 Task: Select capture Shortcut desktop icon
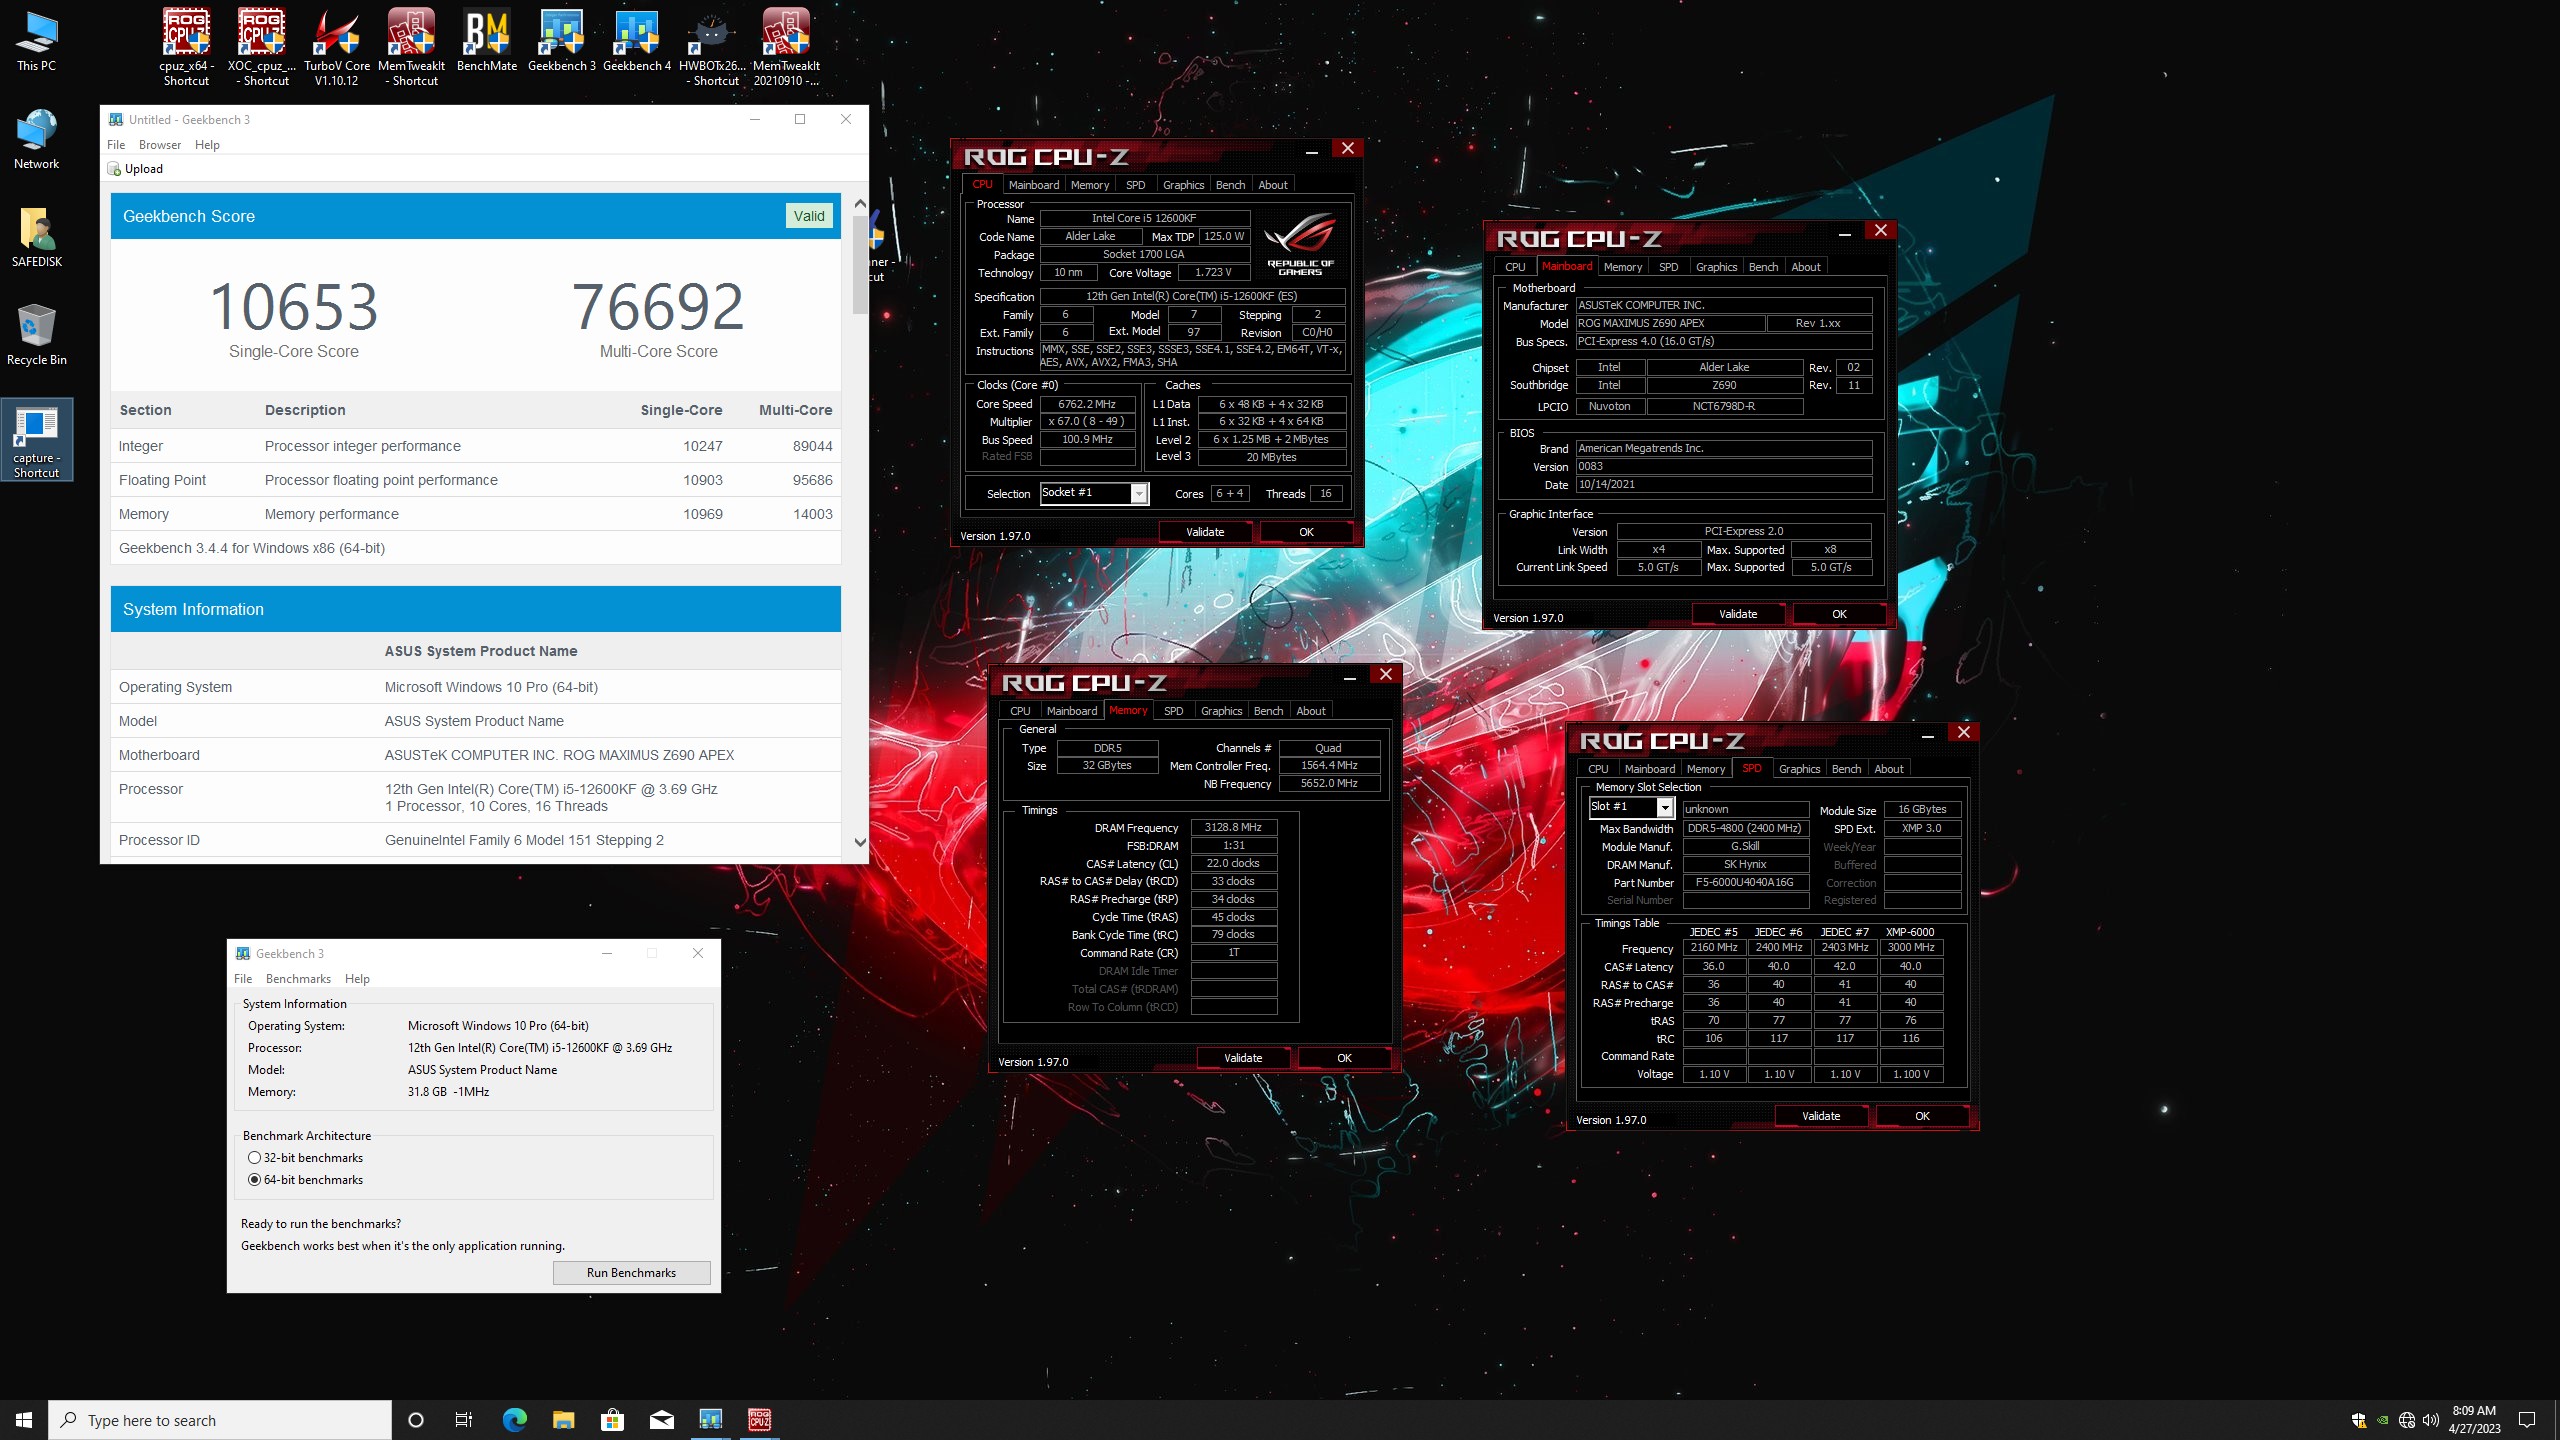coord(37,440)
